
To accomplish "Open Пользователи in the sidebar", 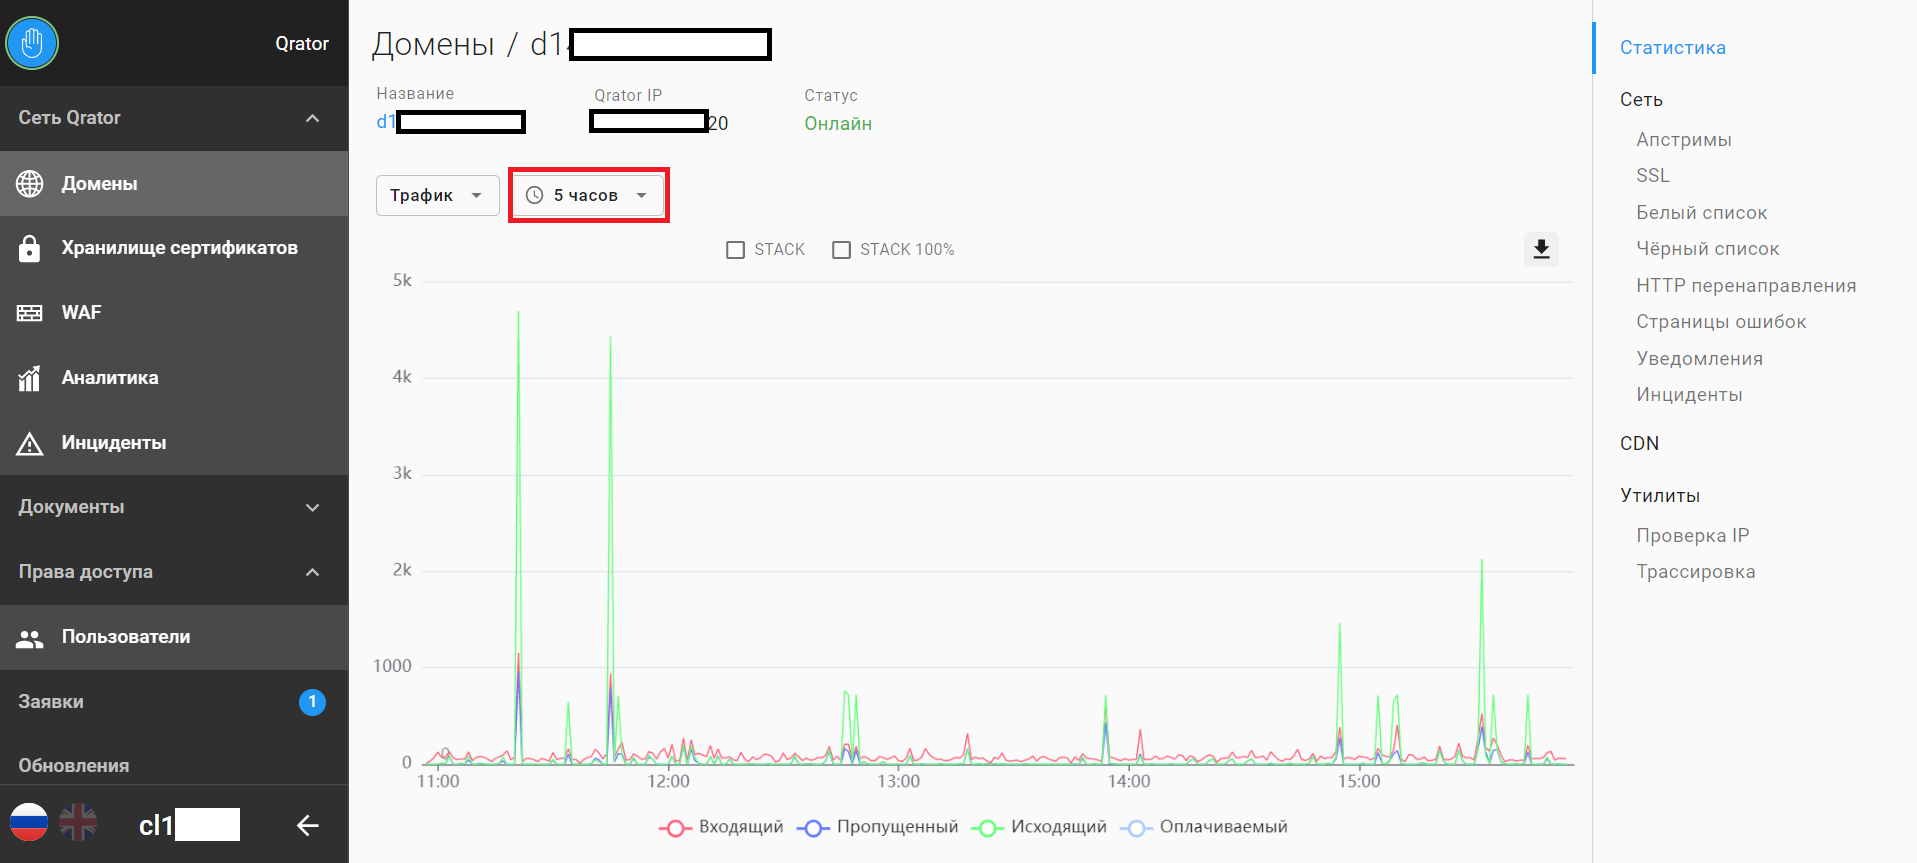I will point(174,637).
